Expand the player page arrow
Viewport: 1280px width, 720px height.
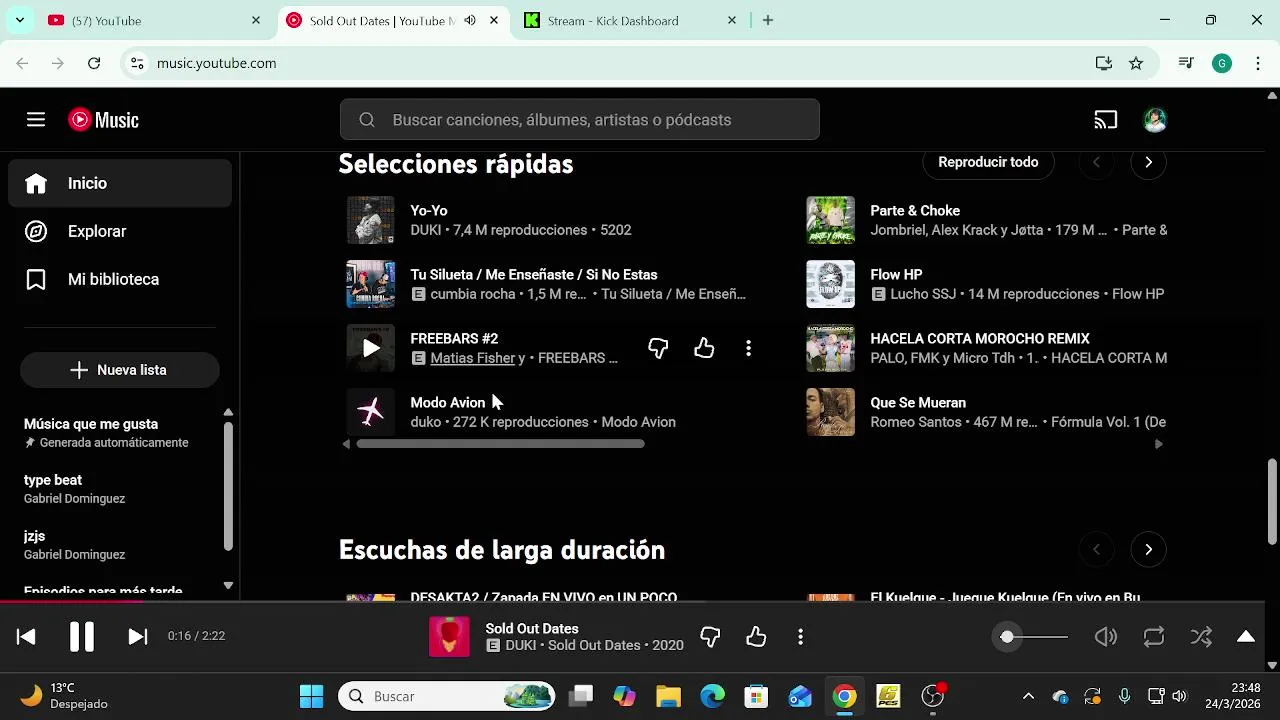(1246, 636)
